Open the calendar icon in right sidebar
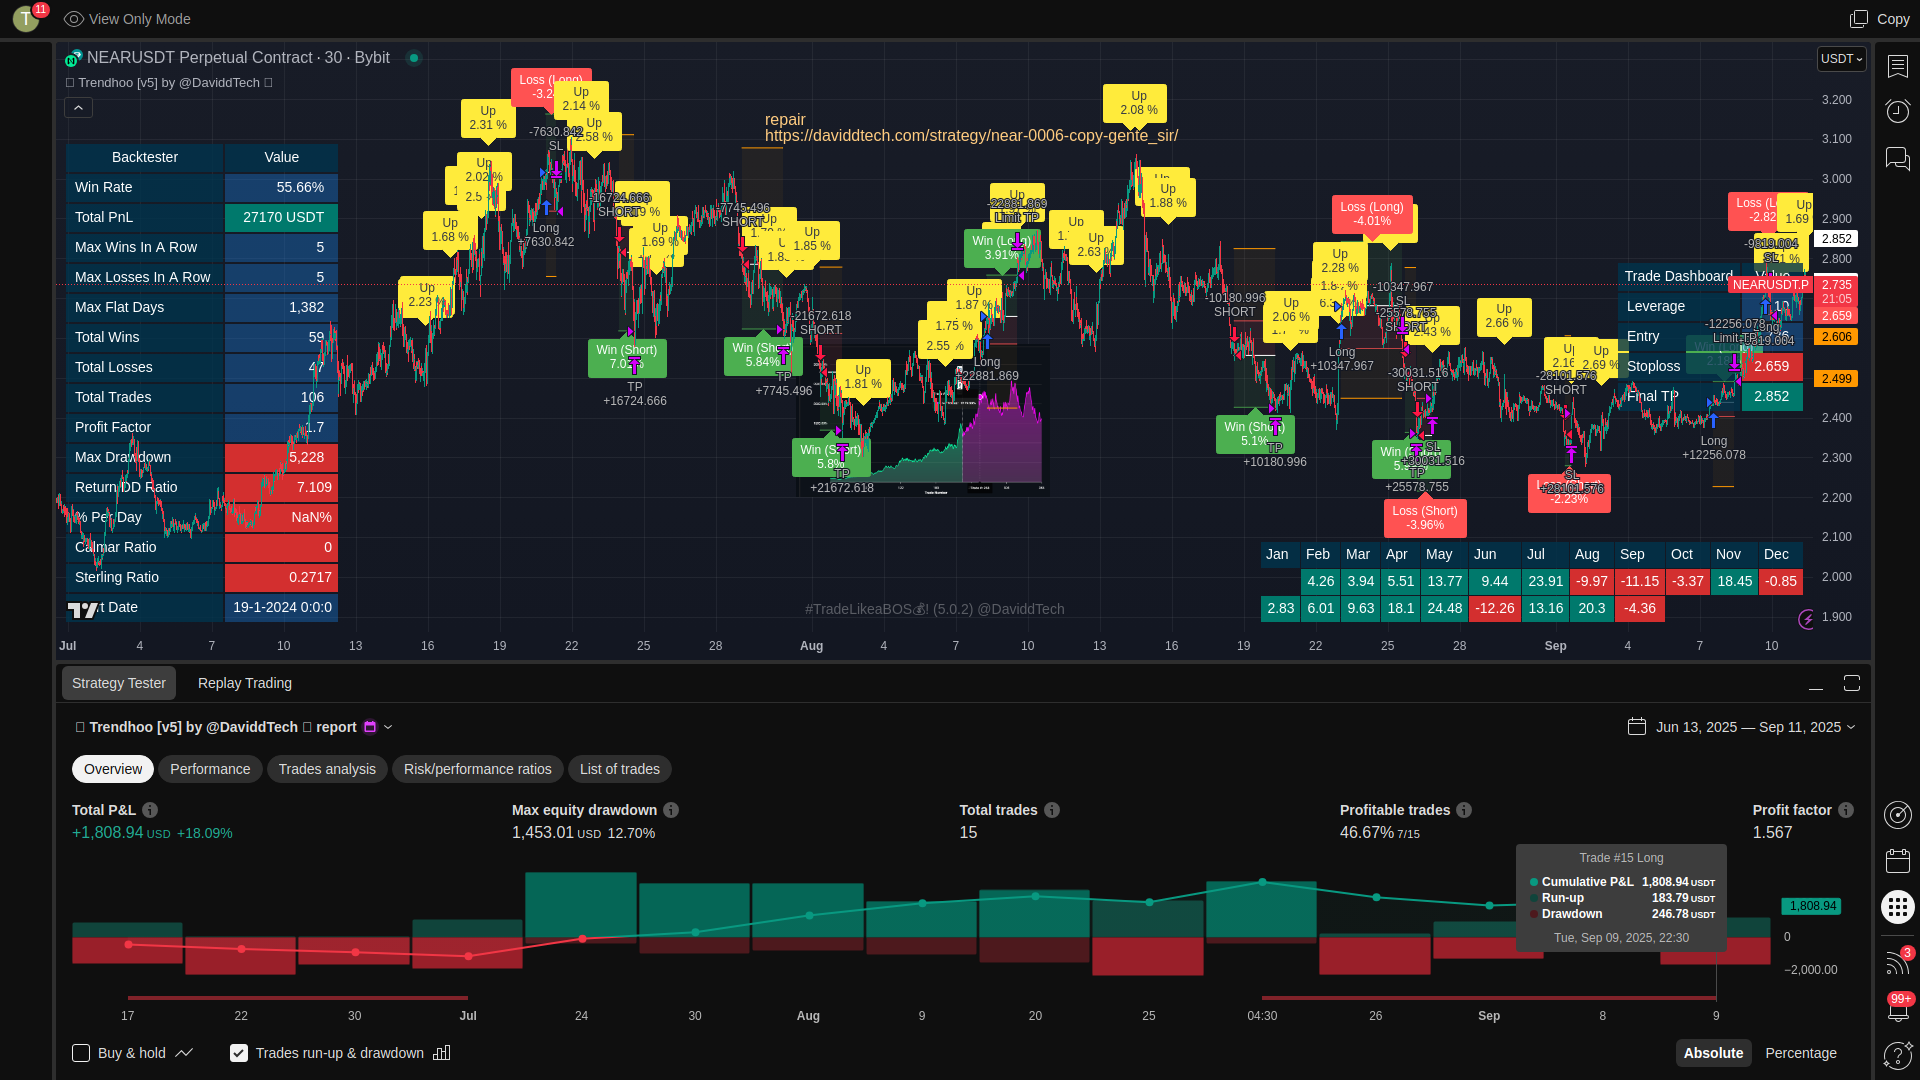Image resolution: width=1920 pixels, height=1080 pixels. (x=1897, y=861)
